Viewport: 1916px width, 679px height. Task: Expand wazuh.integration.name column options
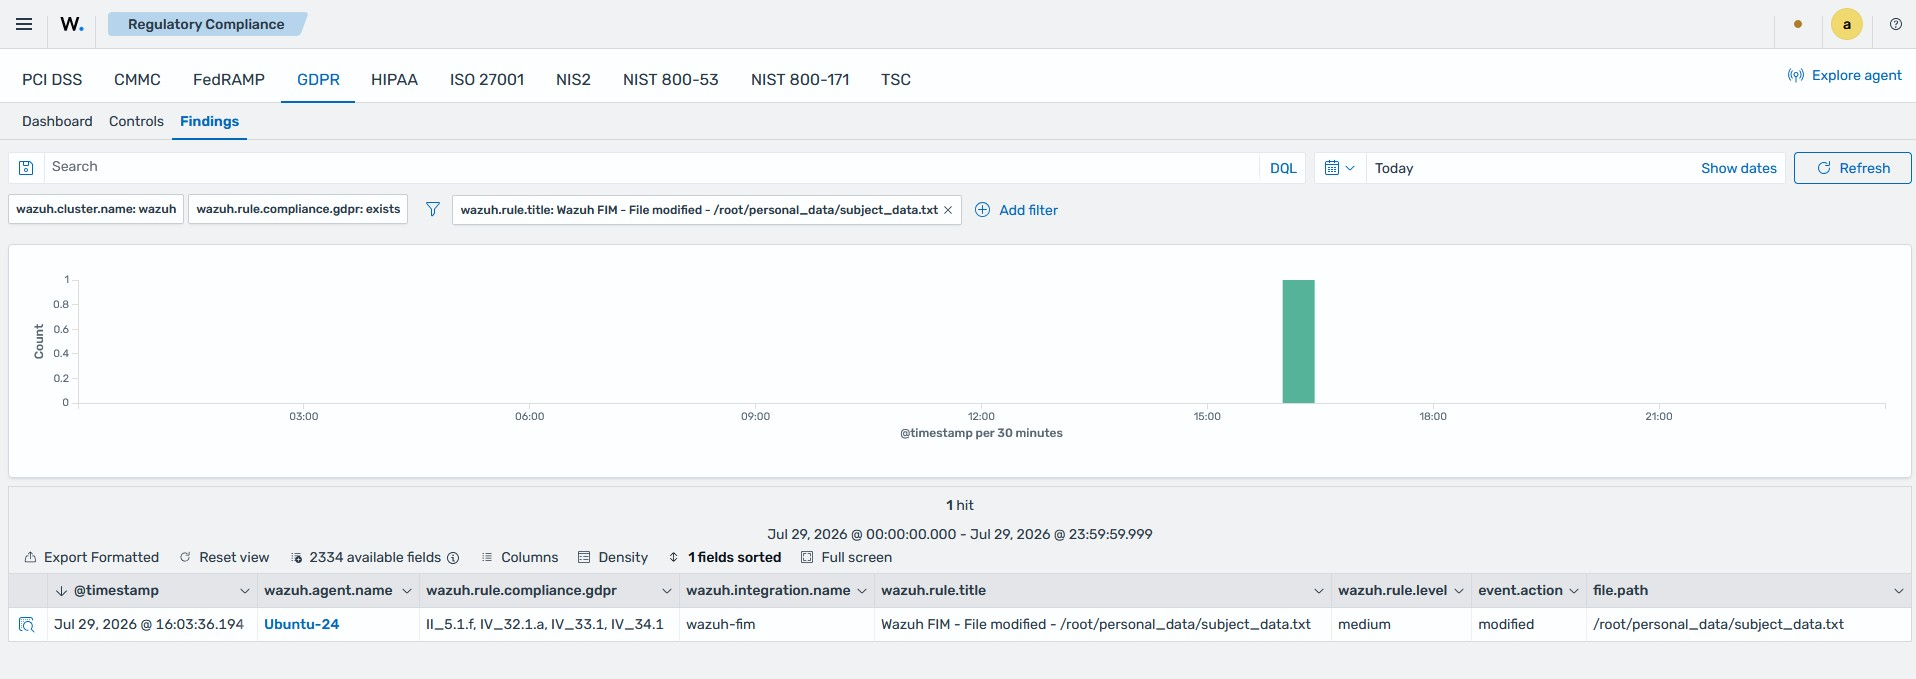coord(862,591)
